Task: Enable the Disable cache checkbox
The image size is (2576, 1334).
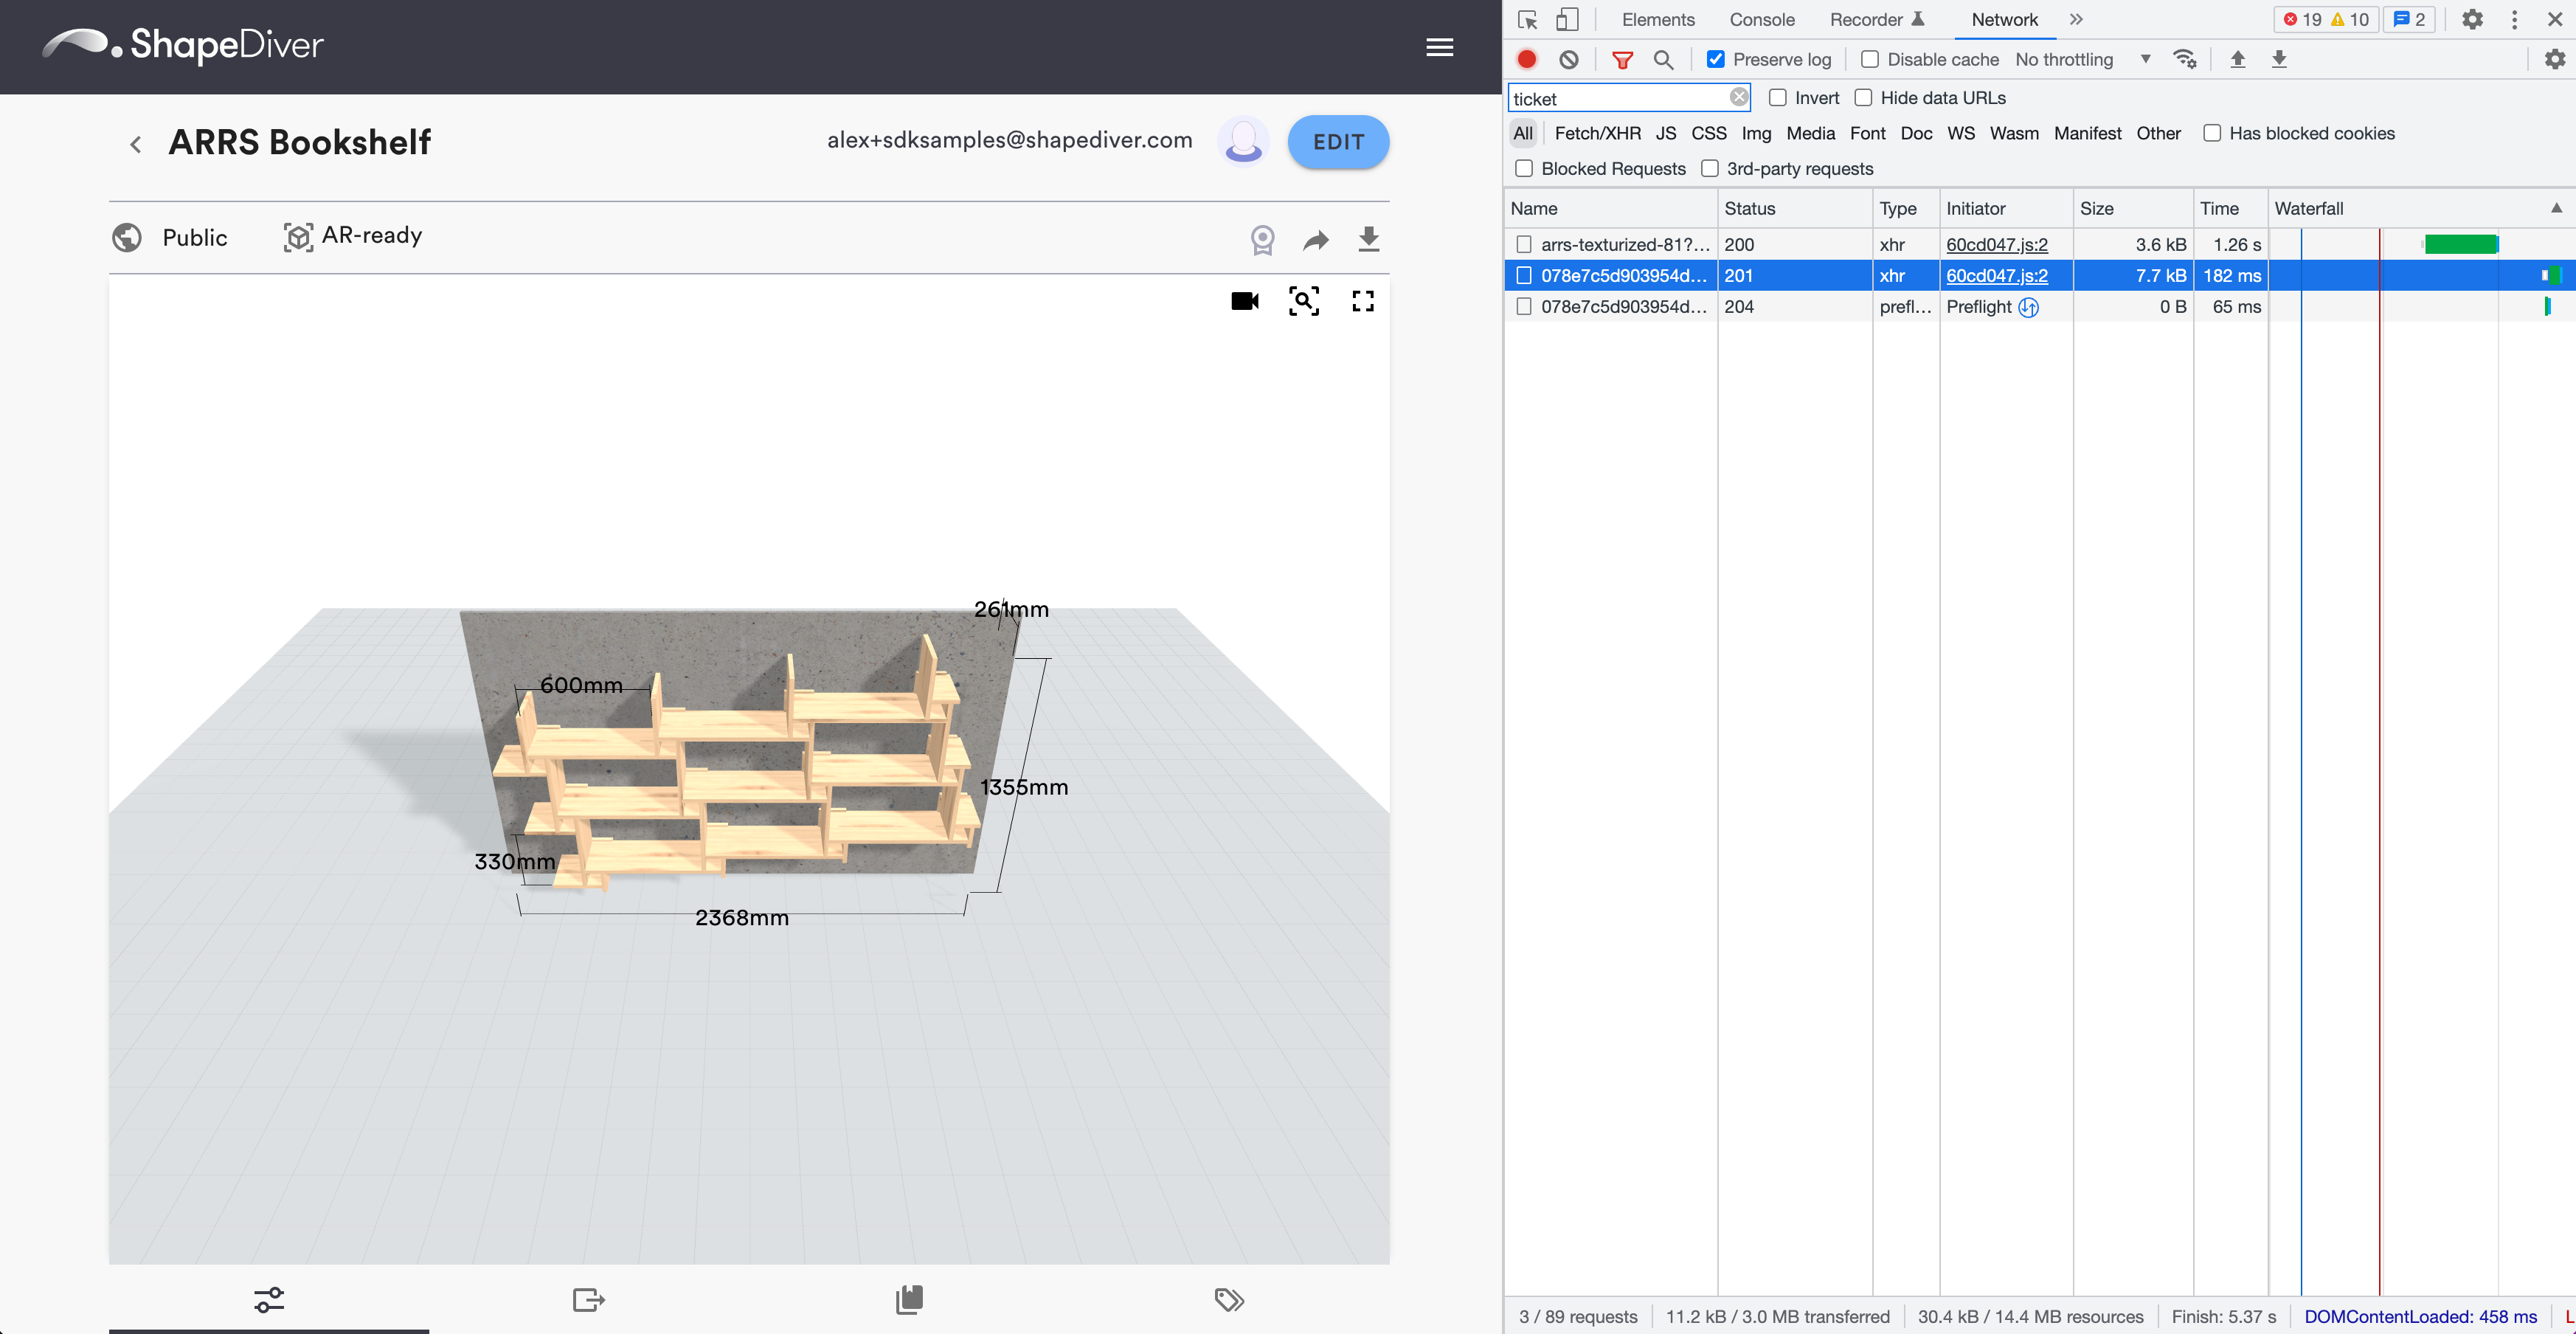Action: point(1869,59)
